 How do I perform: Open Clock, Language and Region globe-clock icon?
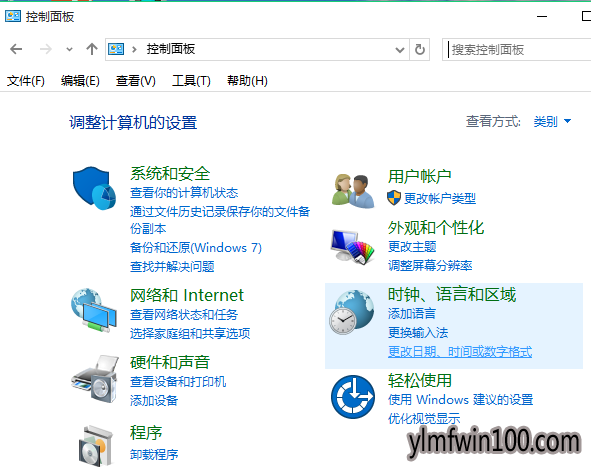352,312
